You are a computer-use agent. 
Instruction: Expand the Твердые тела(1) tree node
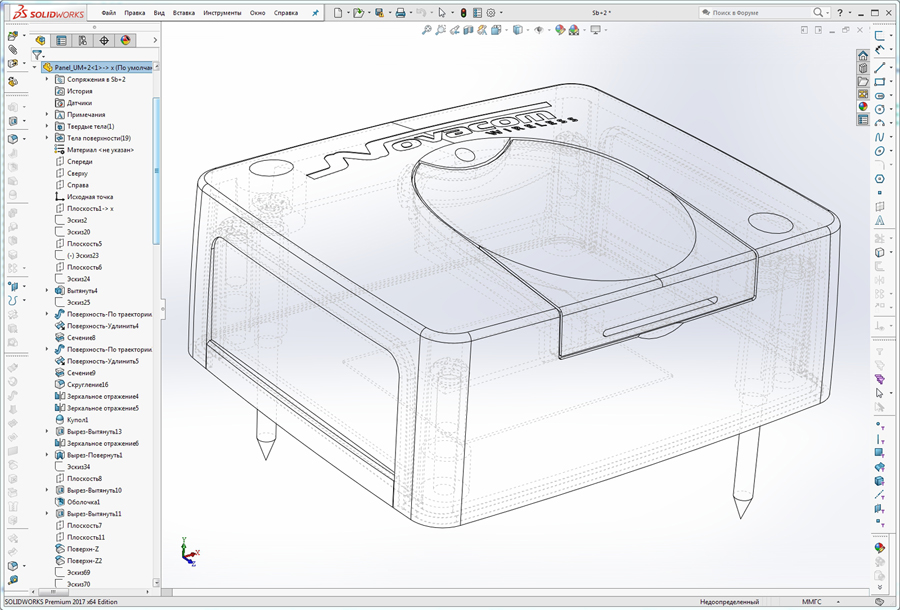[47, 126]
